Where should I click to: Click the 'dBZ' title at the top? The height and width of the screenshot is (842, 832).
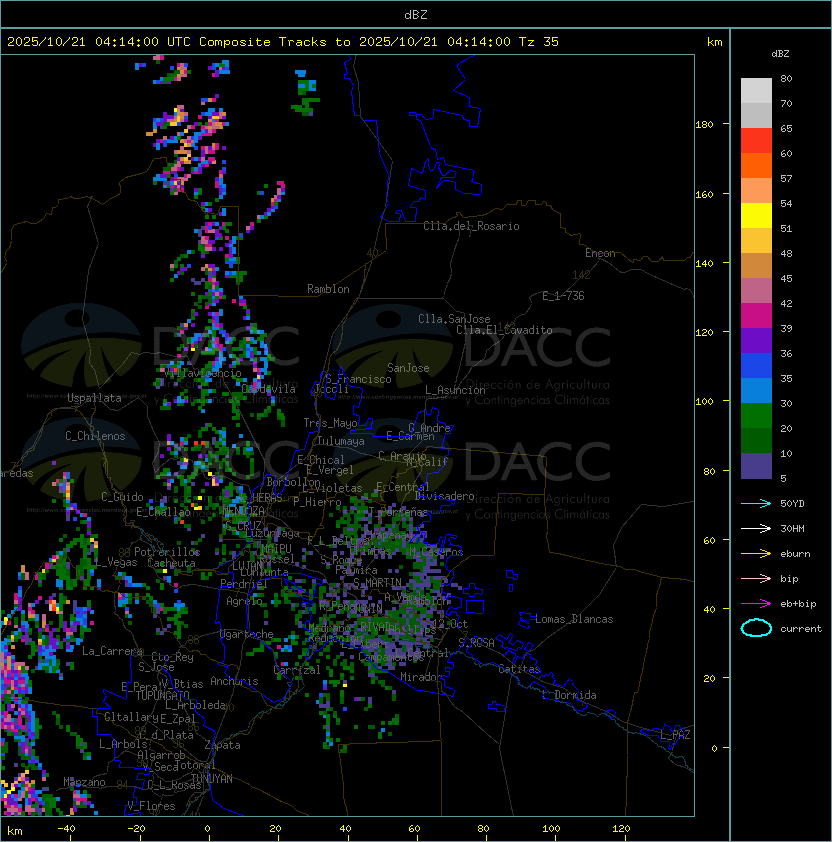tap(416, 14)
